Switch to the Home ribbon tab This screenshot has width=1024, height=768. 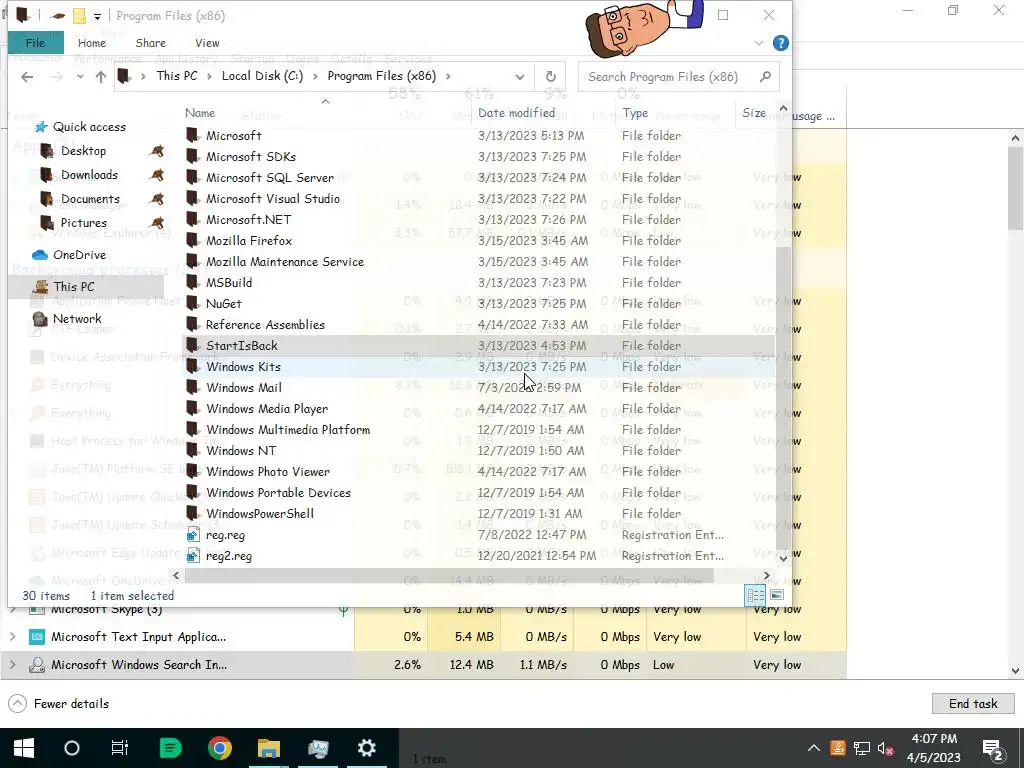click(x=91, y=42)
